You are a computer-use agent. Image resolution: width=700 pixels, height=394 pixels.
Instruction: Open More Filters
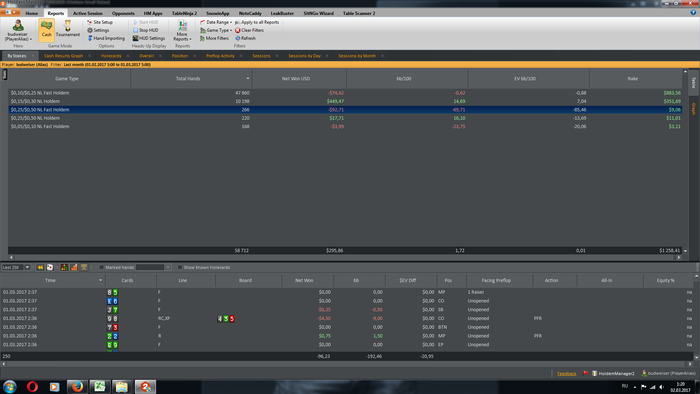[x=214, y=38]
